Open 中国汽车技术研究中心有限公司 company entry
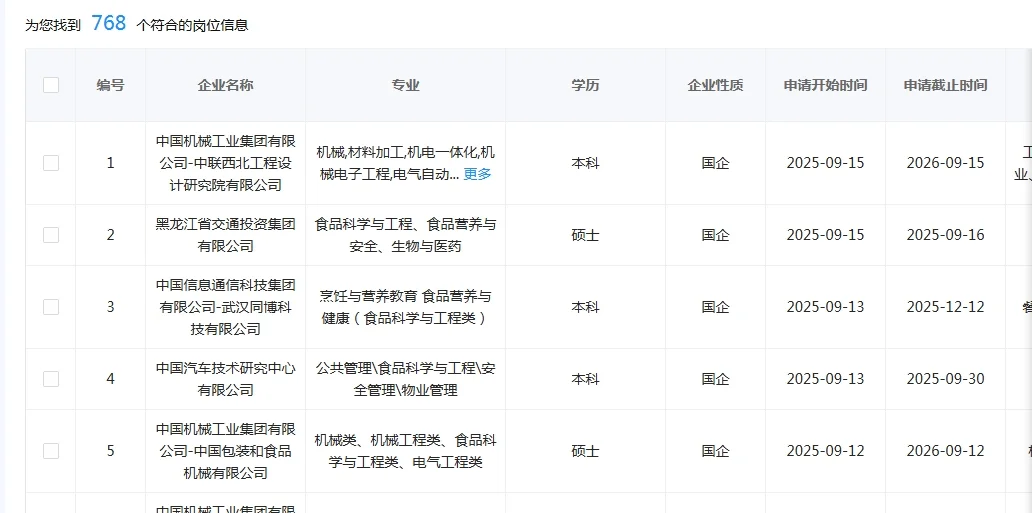The width and height of the screenshot is (1032, 513). tap(226, 379)
